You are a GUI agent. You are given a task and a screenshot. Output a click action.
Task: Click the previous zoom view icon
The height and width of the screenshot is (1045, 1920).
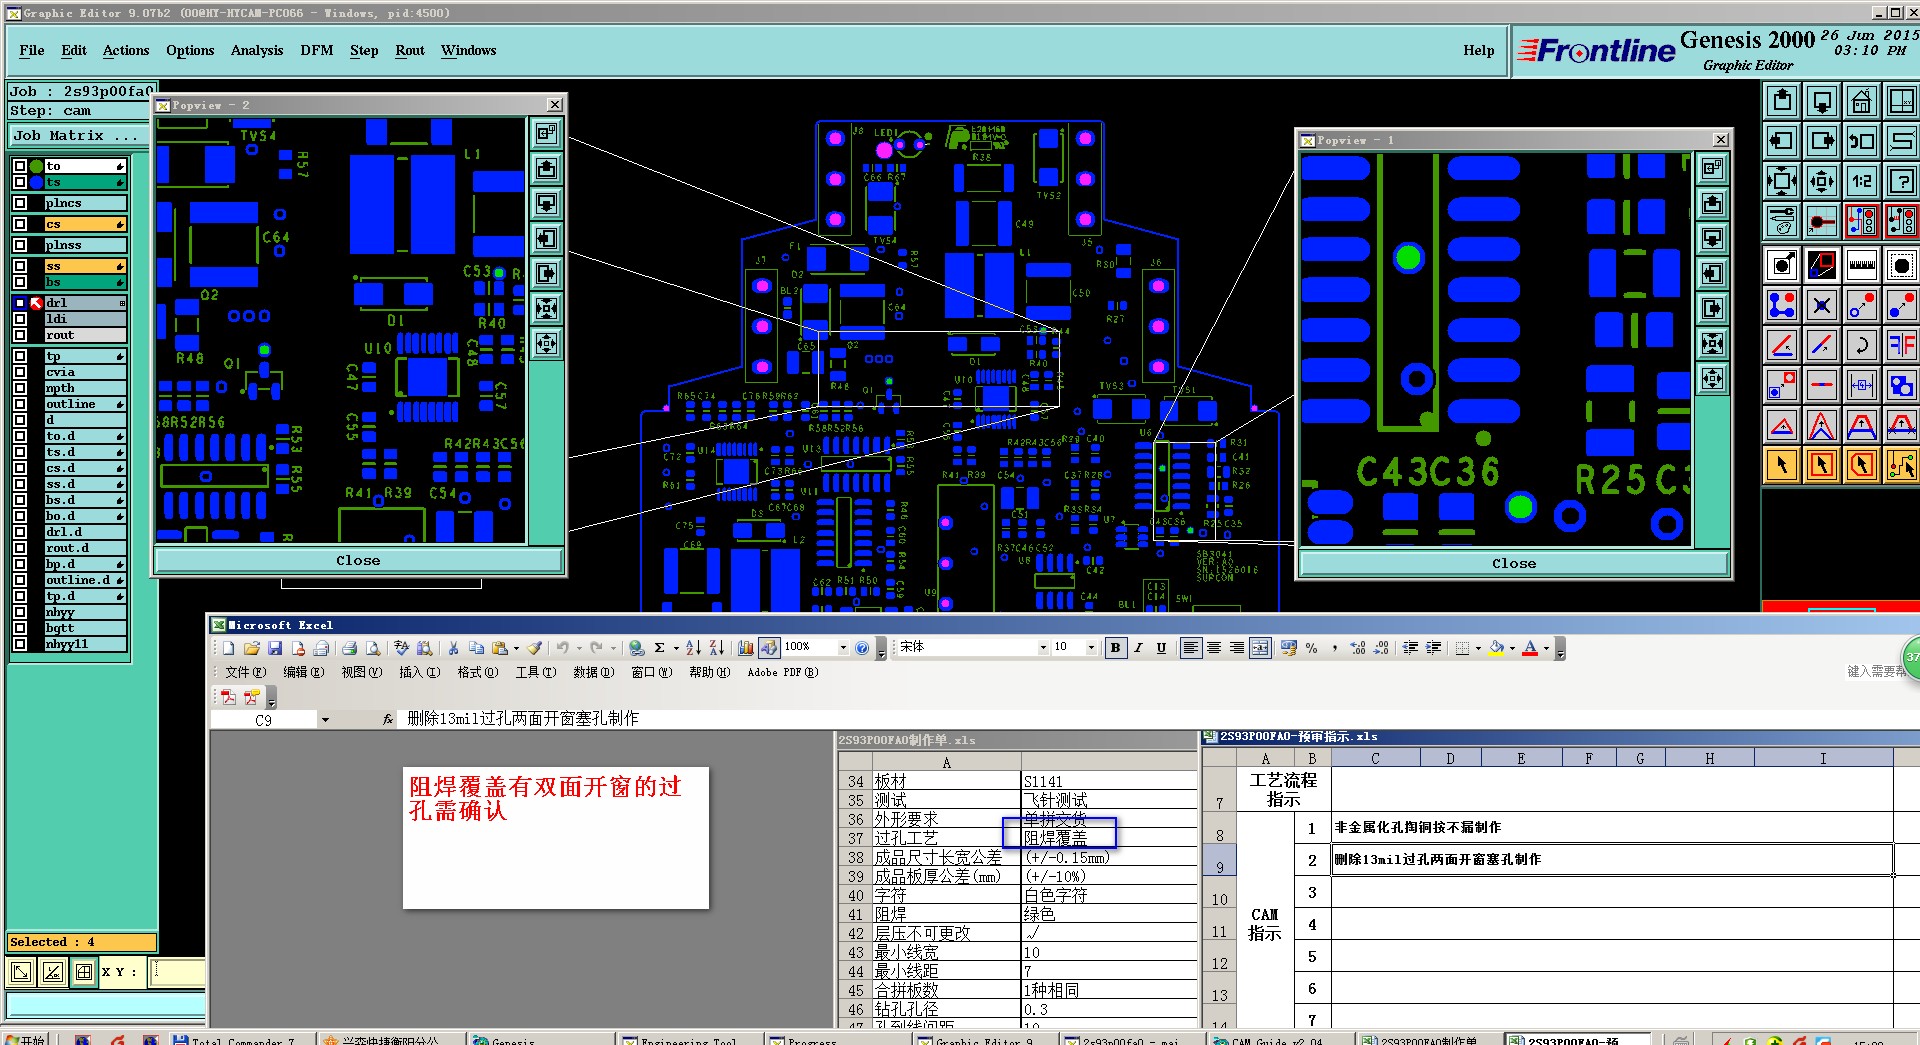coord(1862,141)
